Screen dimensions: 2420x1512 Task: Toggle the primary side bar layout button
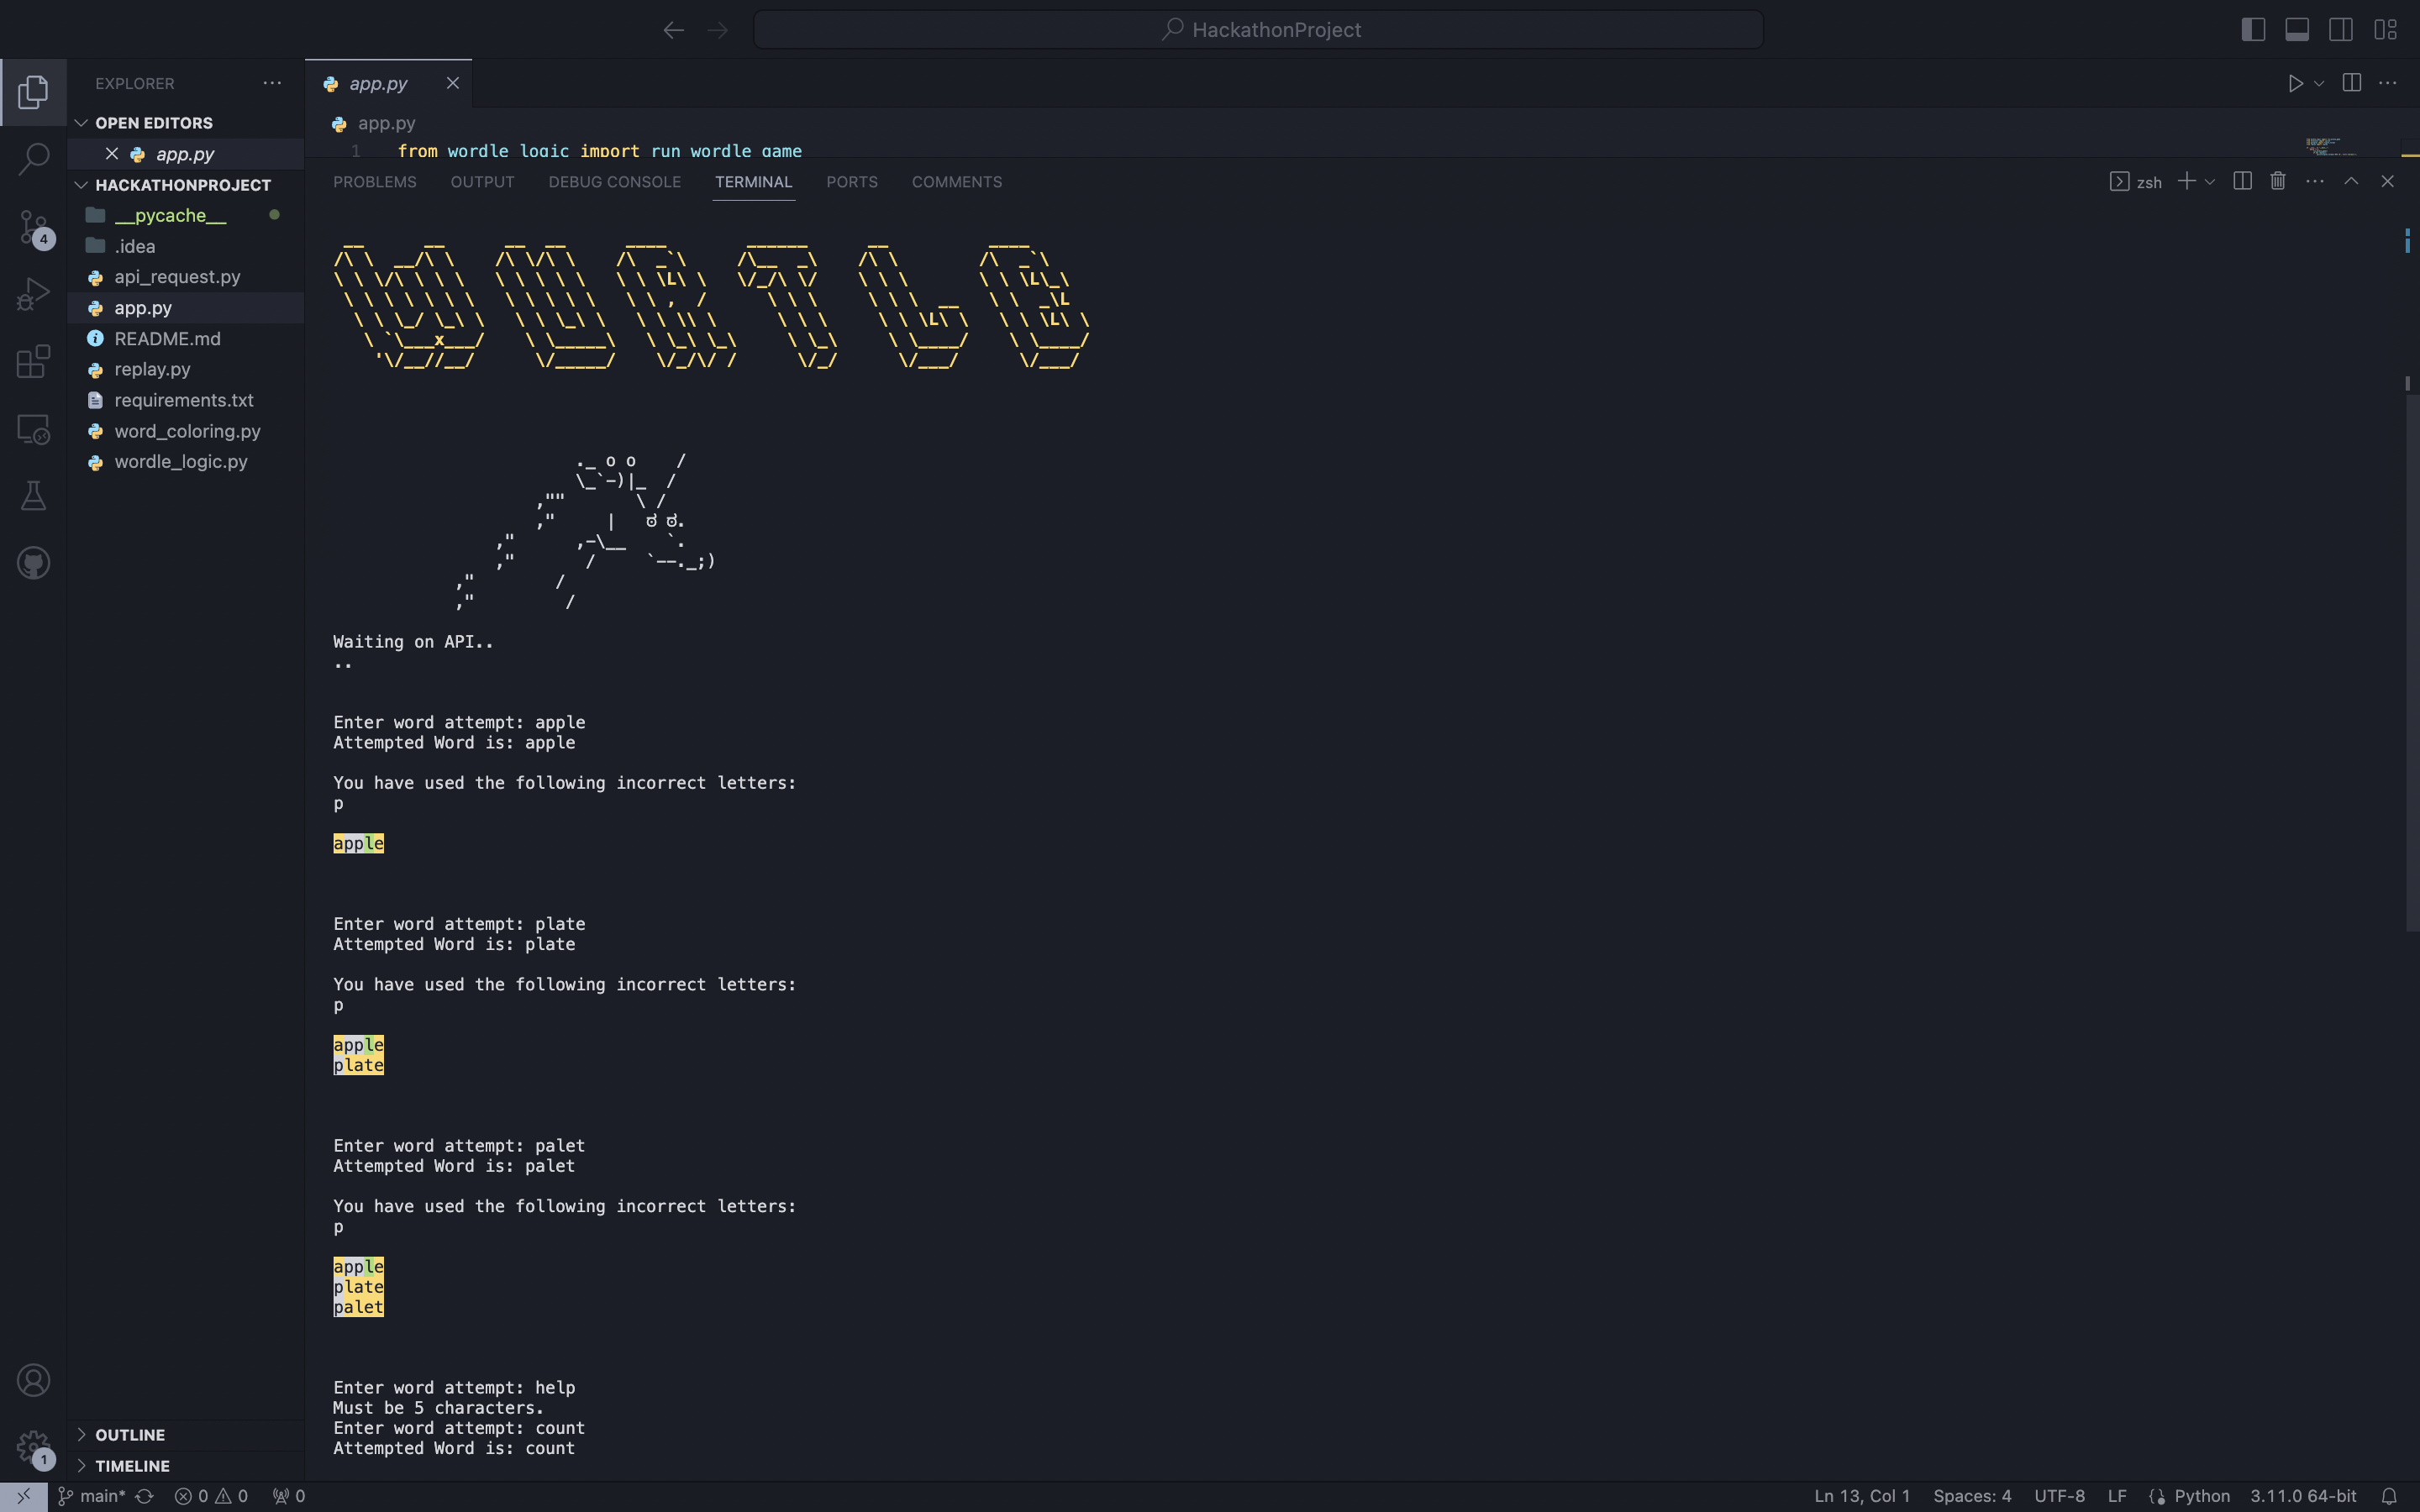tap(2252, 29)
